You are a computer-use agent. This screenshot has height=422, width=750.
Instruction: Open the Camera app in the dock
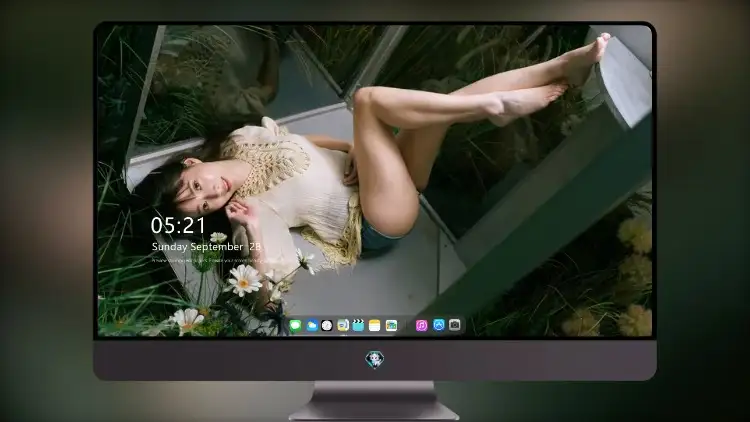(455, 325)
